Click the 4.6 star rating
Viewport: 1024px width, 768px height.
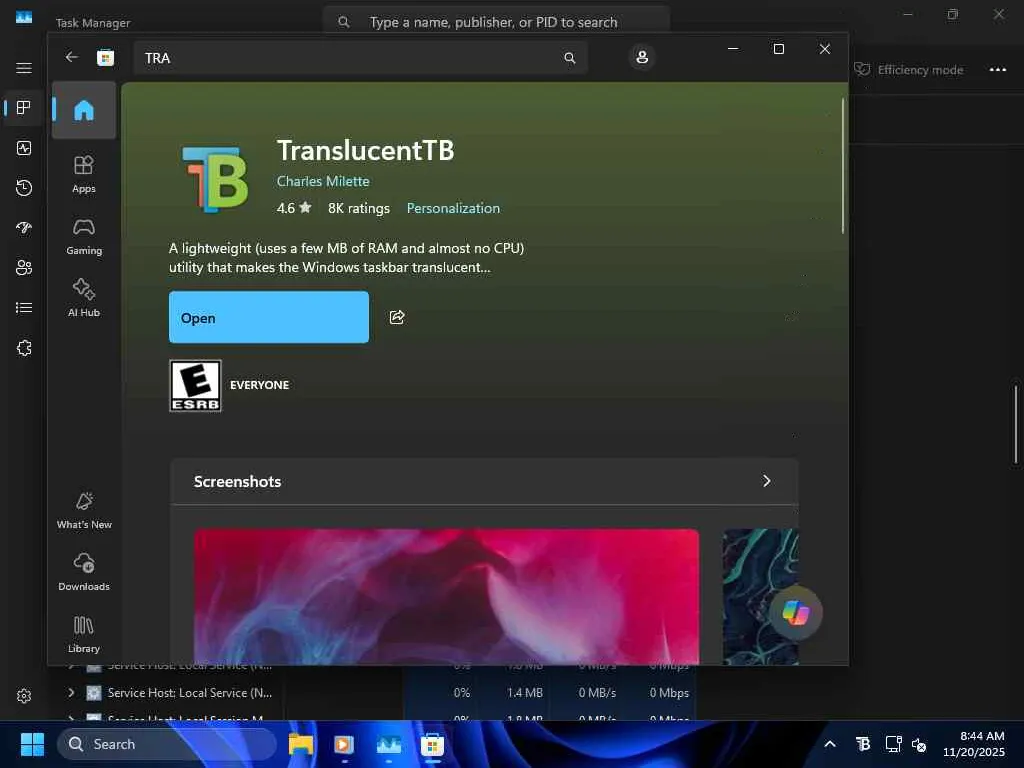pyautogui.click(x=294, y=208)
